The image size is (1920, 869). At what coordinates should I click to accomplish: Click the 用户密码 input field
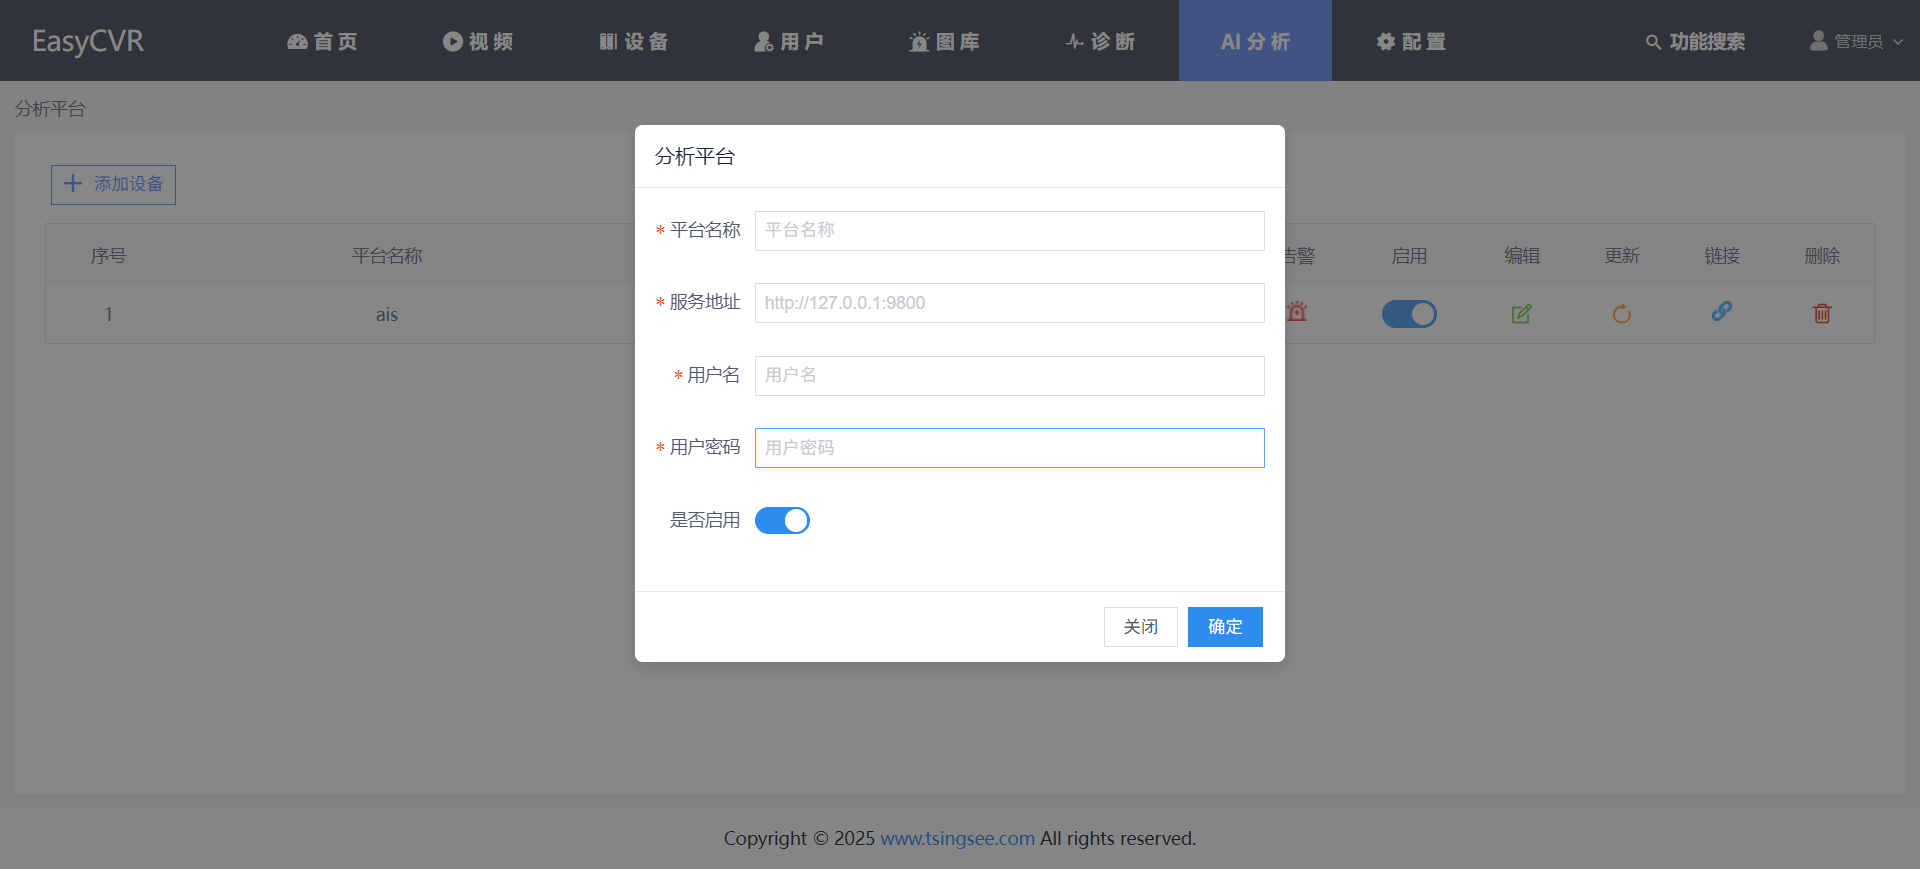pyautogui.click(x=1009, y=448)
